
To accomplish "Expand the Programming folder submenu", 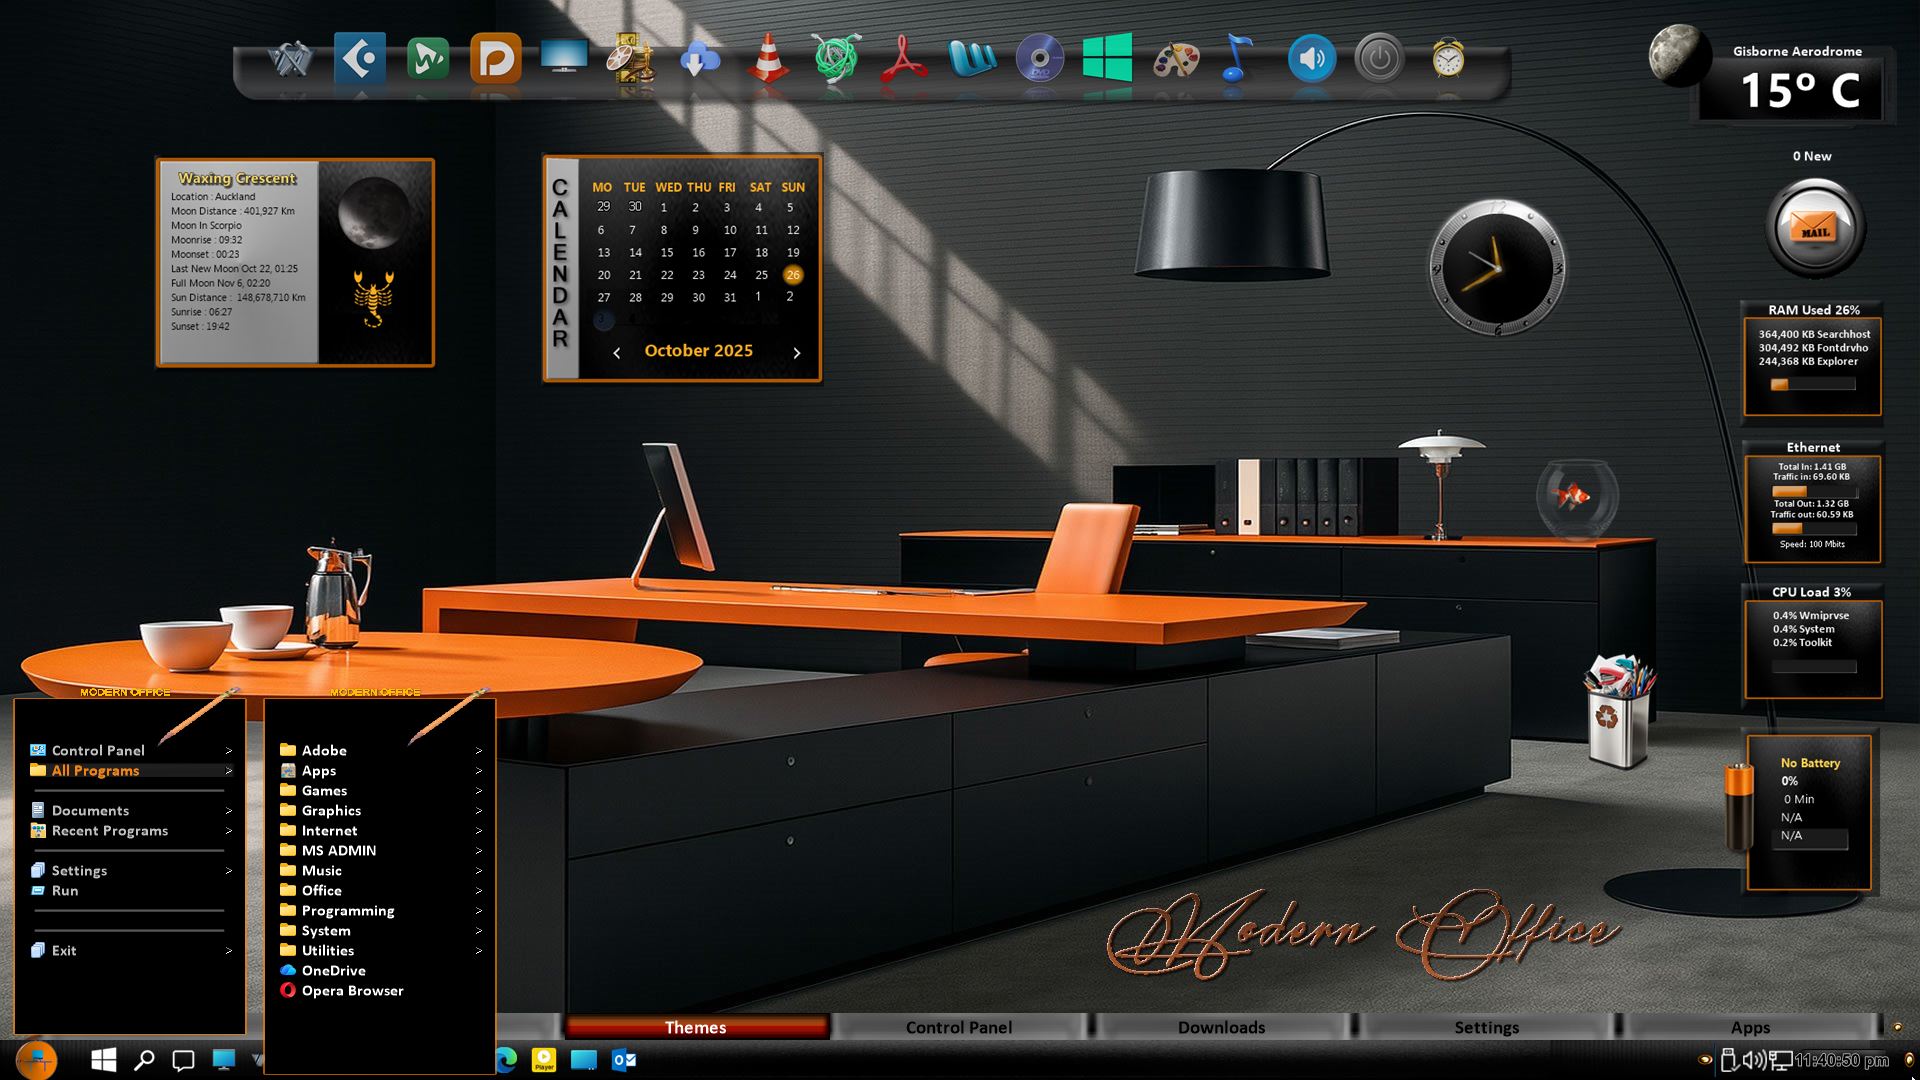I will point(348,911).
